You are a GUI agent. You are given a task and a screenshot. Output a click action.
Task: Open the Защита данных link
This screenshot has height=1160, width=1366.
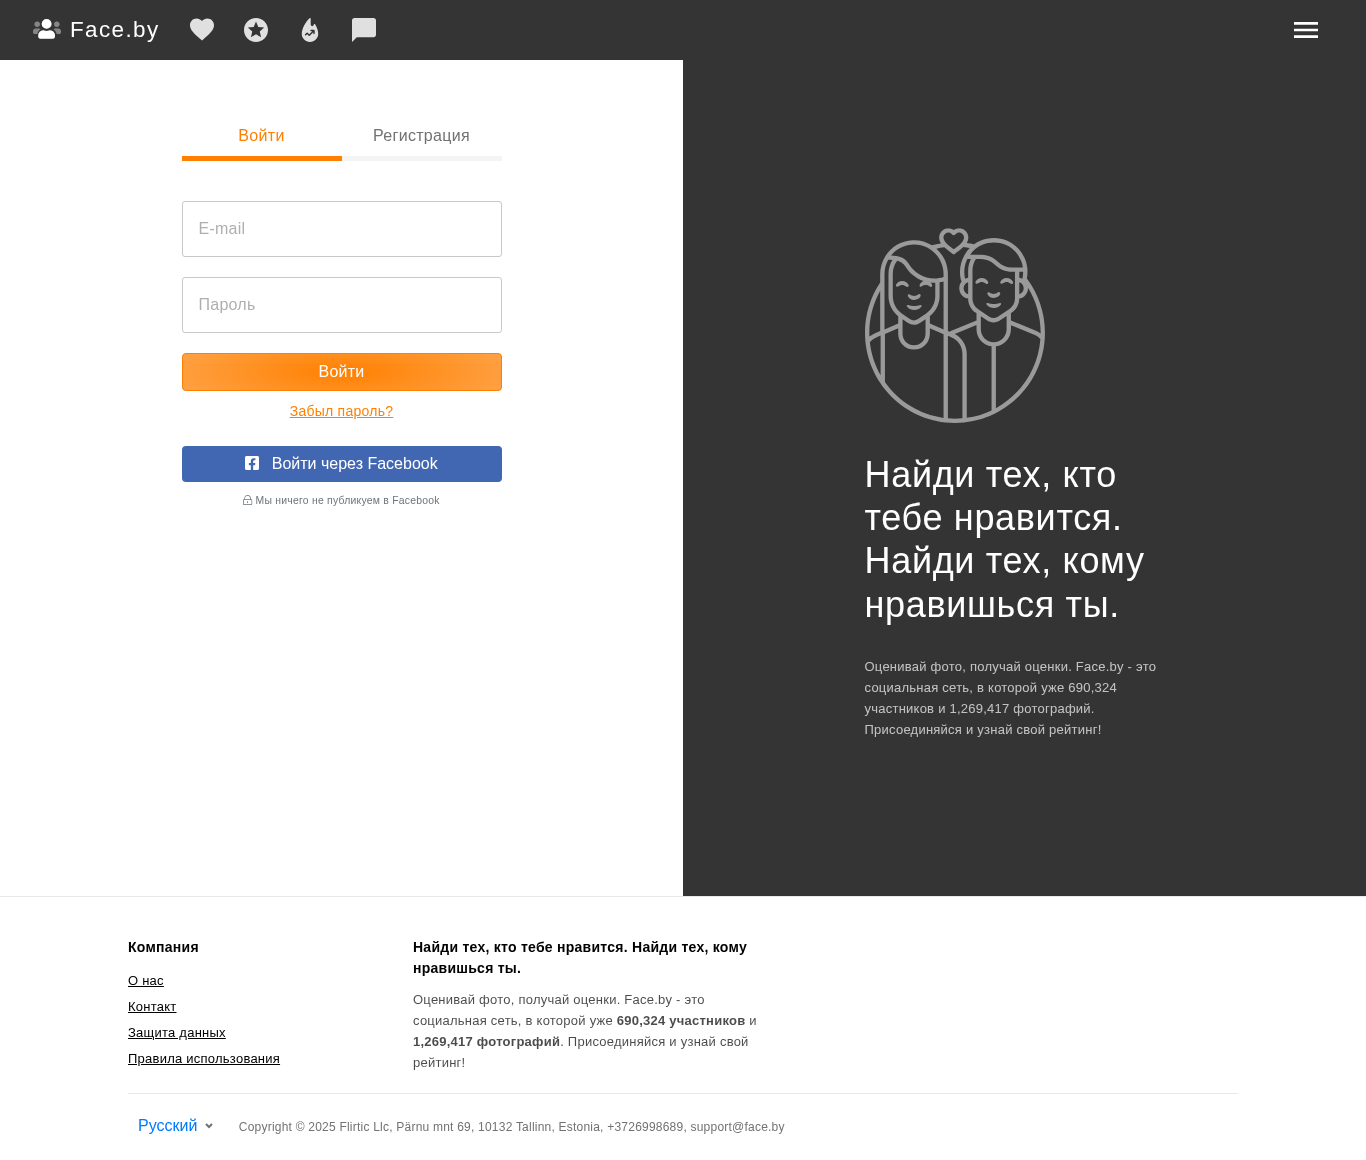177,1033
